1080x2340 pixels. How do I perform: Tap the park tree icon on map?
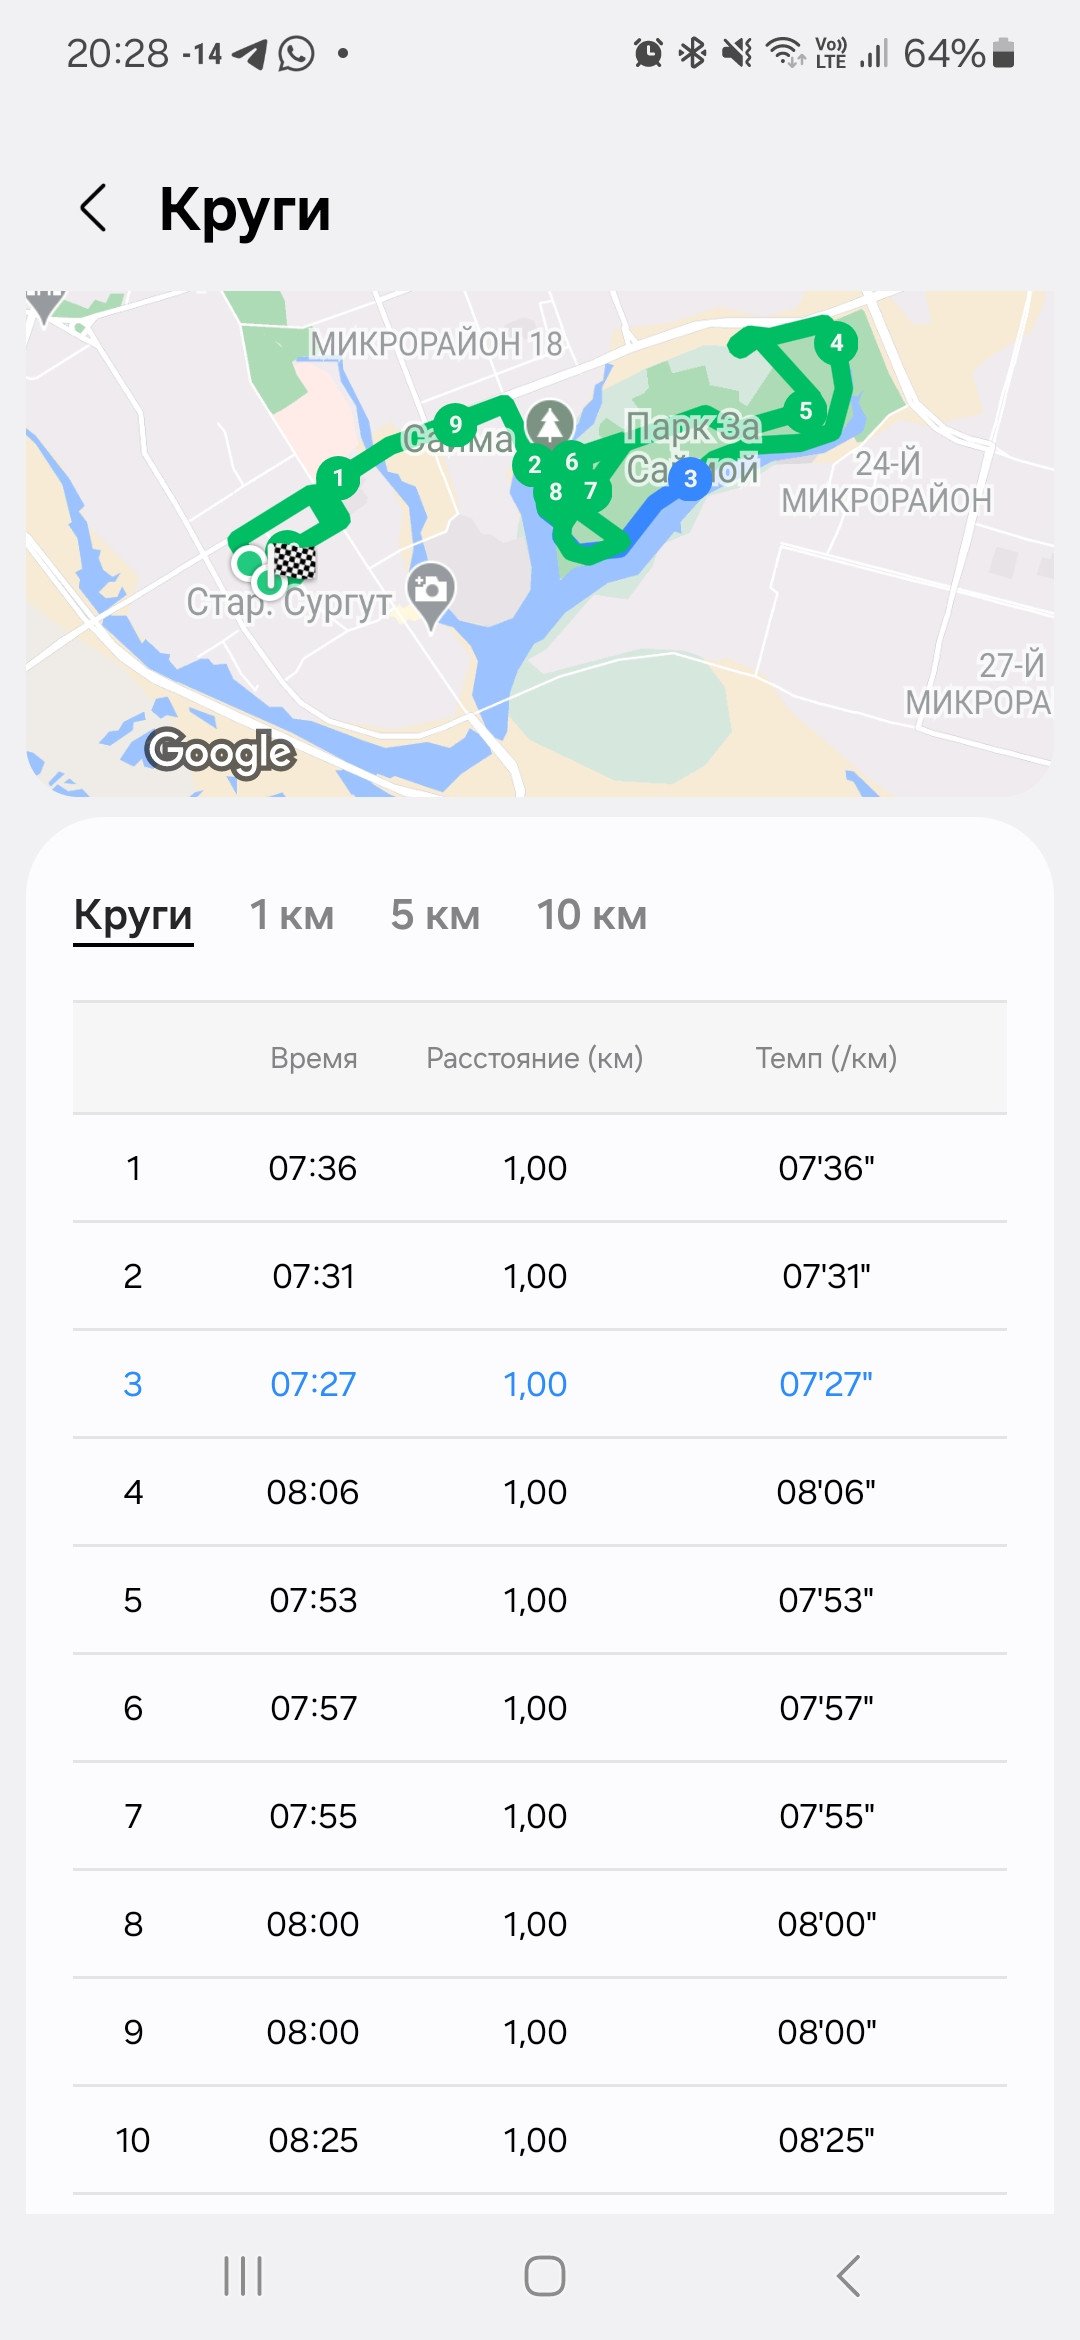click(550, 423)
